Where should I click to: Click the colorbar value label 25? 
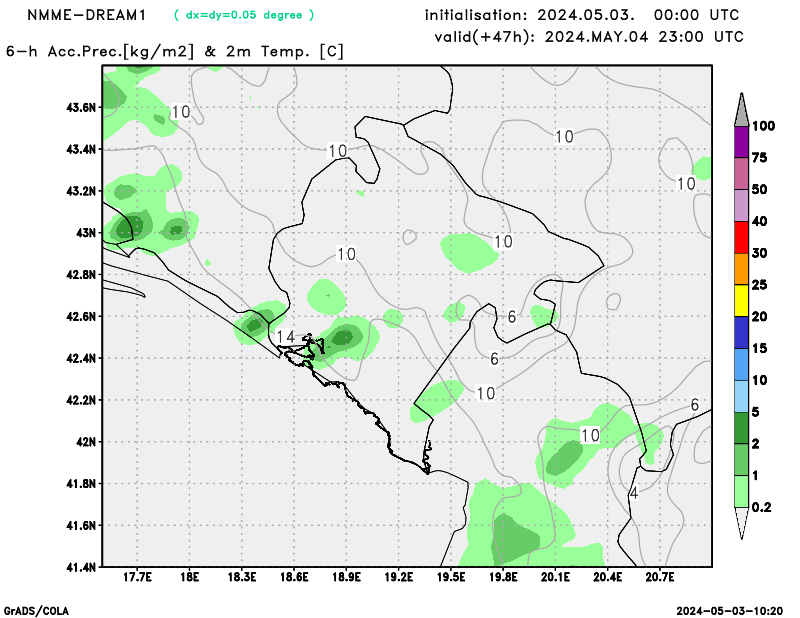(x=760, y=285)
